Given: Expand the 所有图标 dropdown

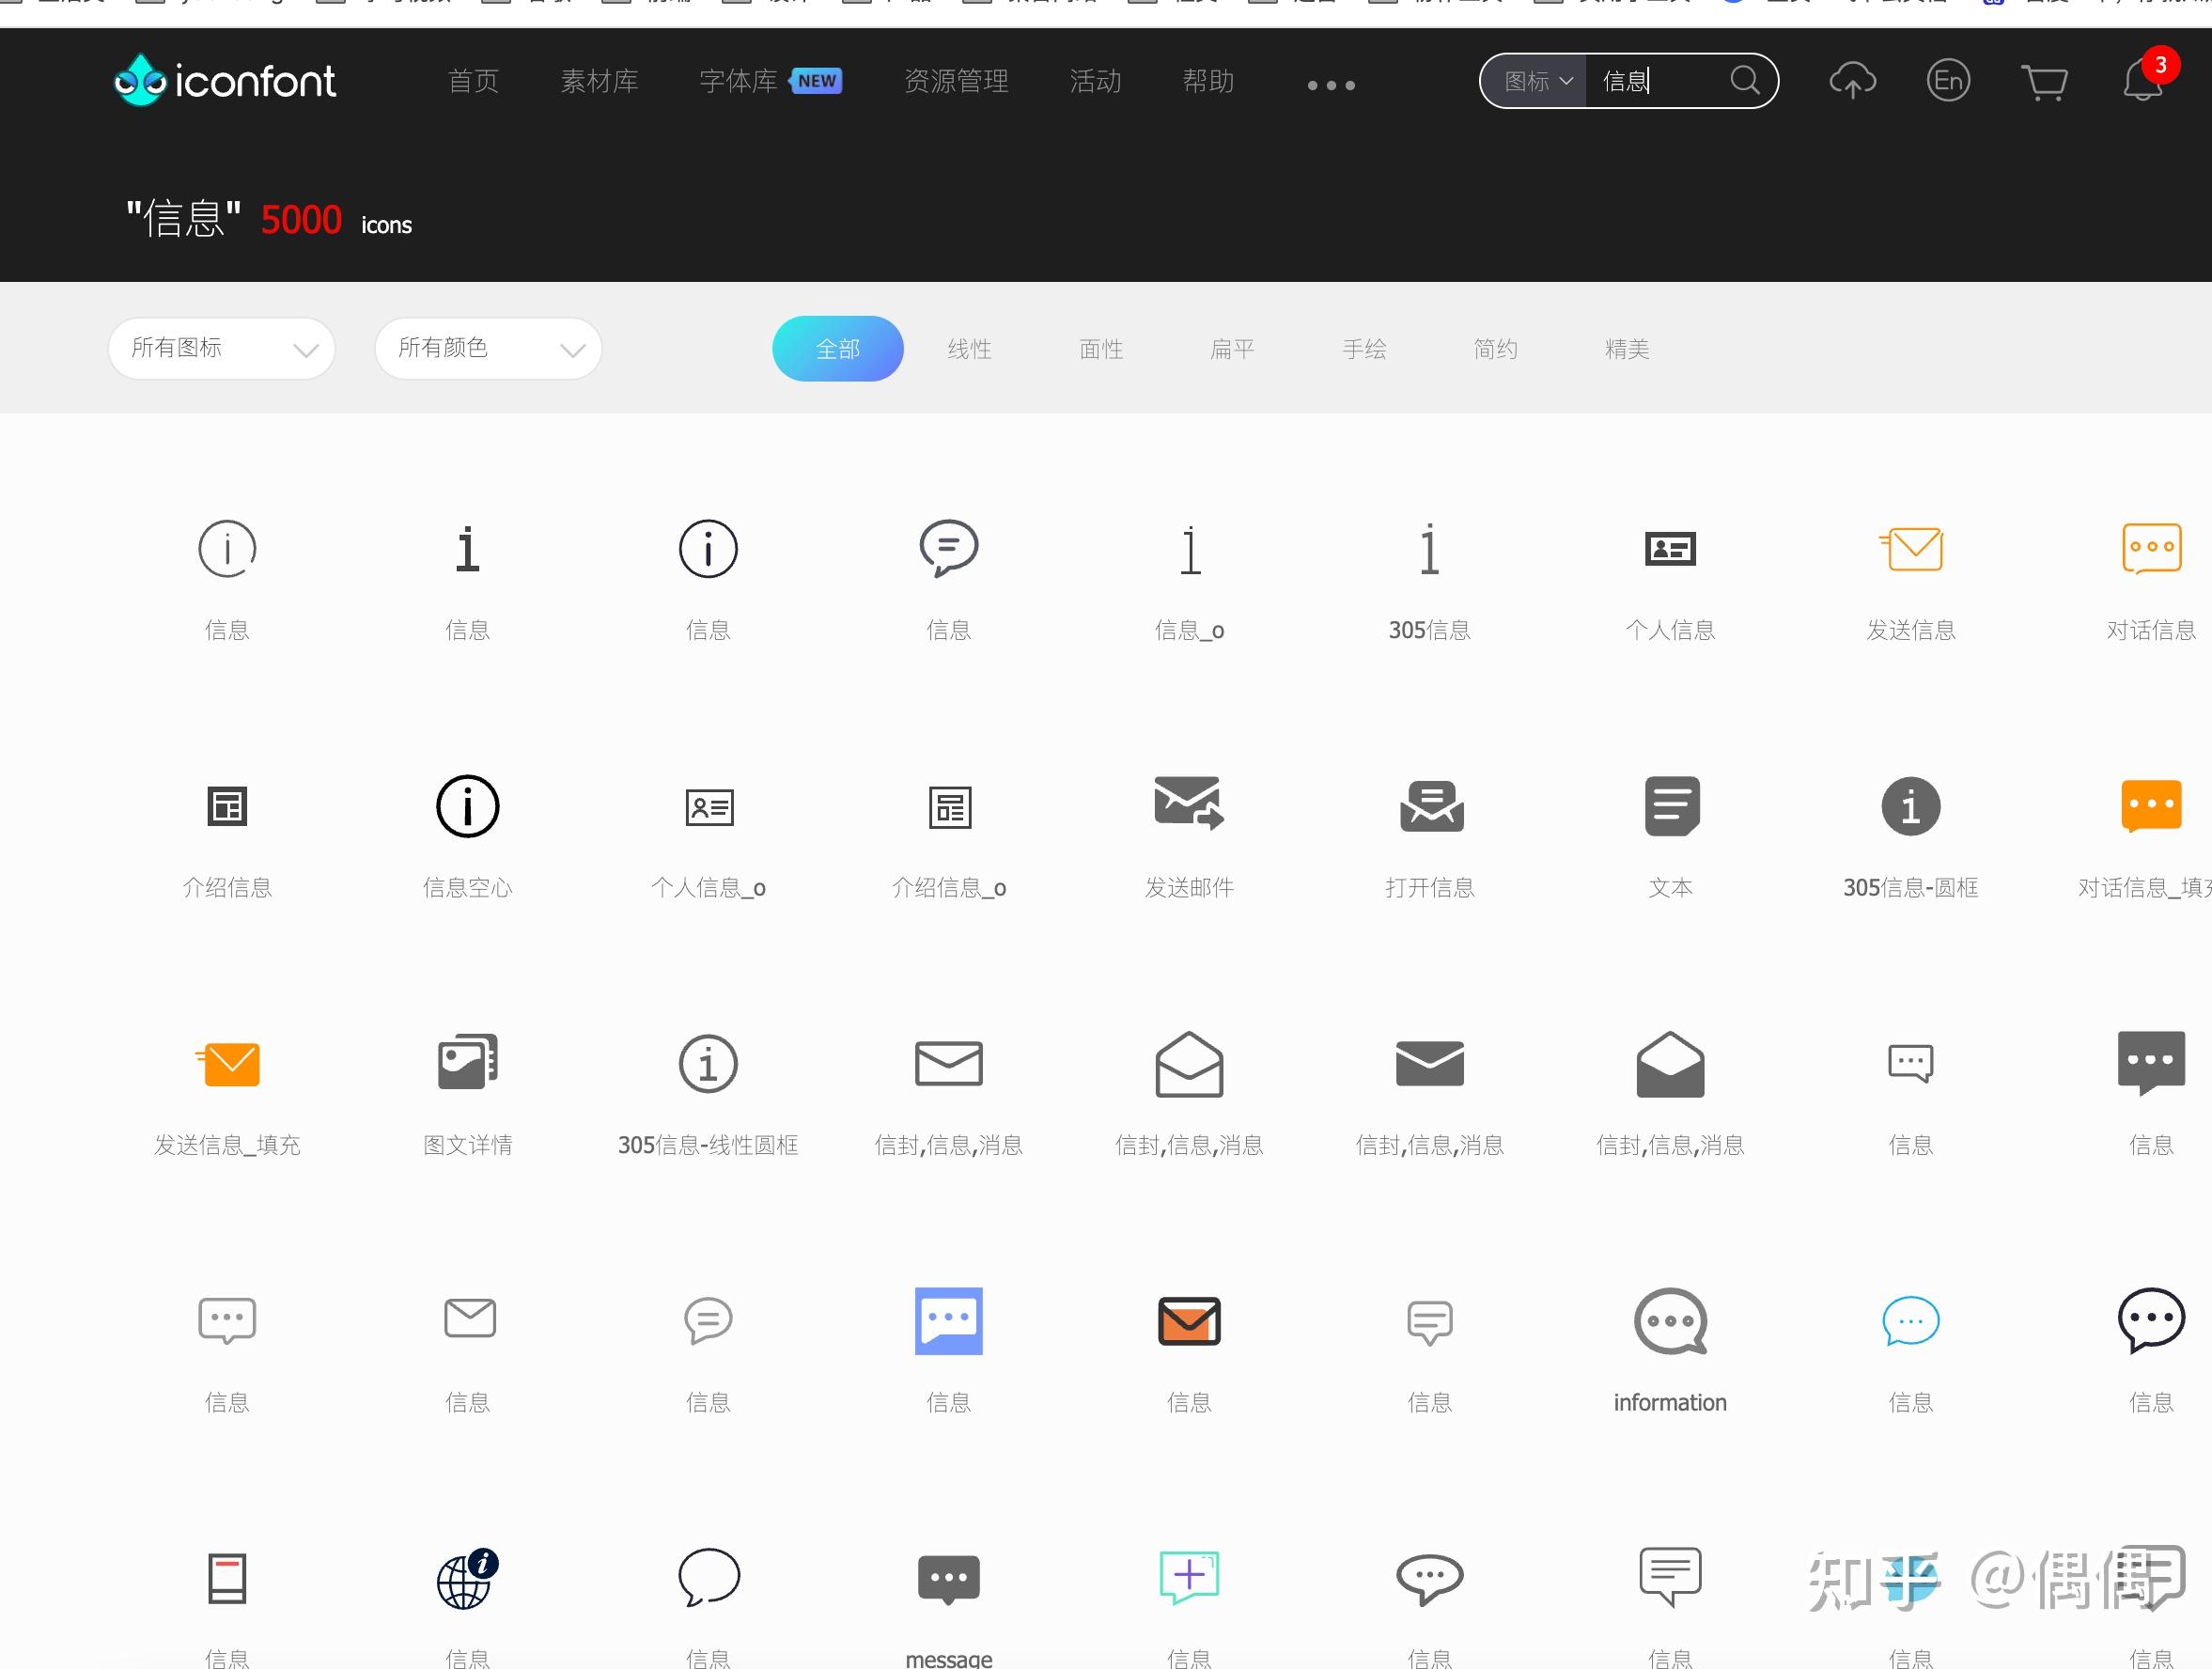Looking at the screenshot, I should tap(221, 348).
